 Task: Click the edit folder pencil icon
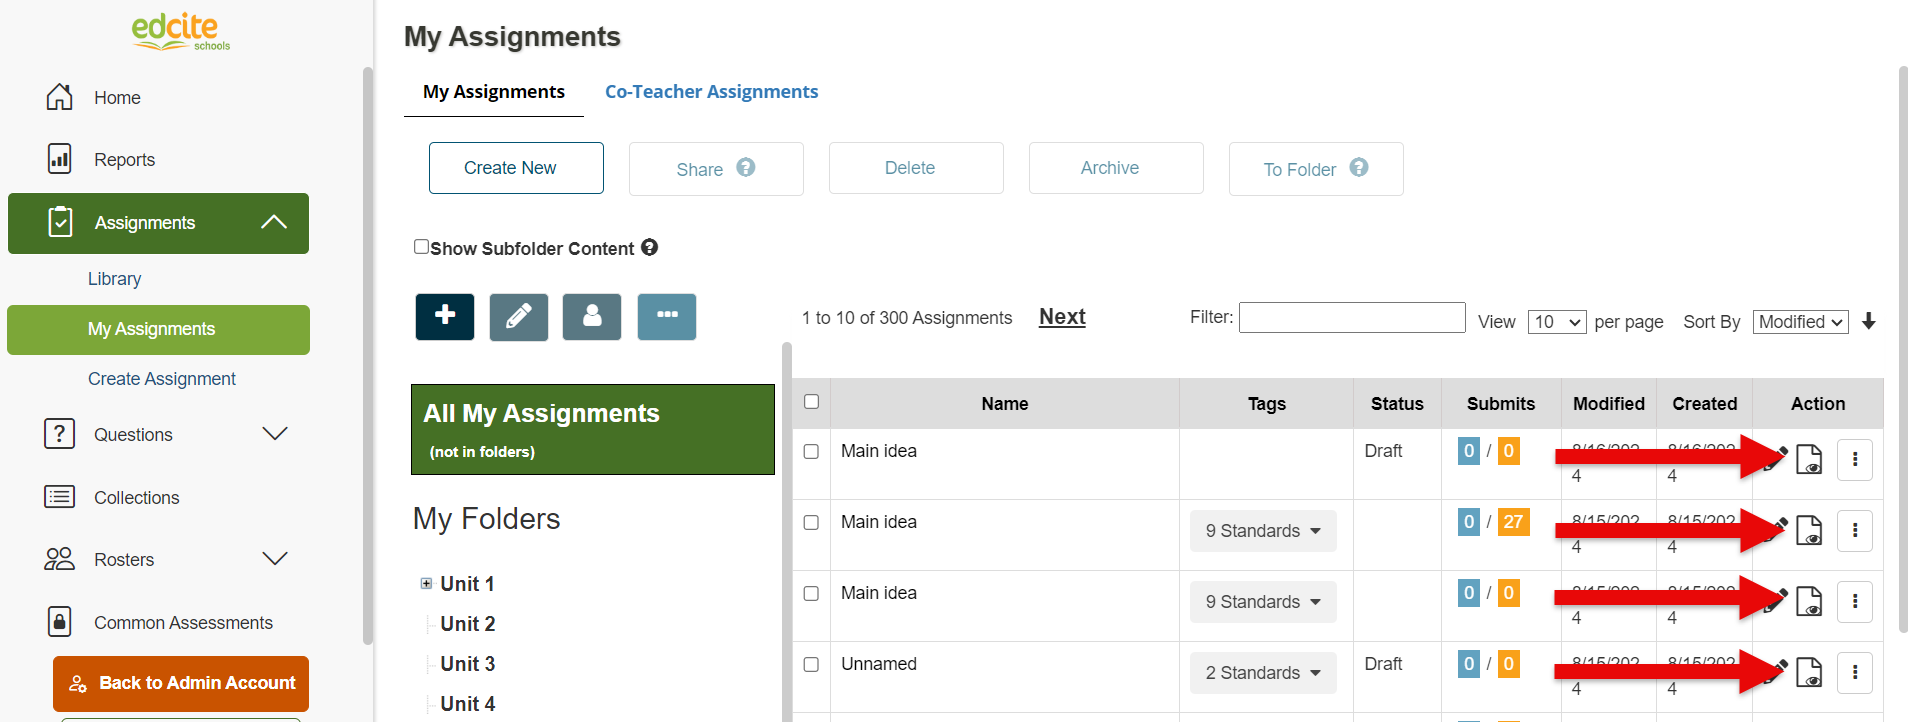pyautogui.click(x=518, y=317)
